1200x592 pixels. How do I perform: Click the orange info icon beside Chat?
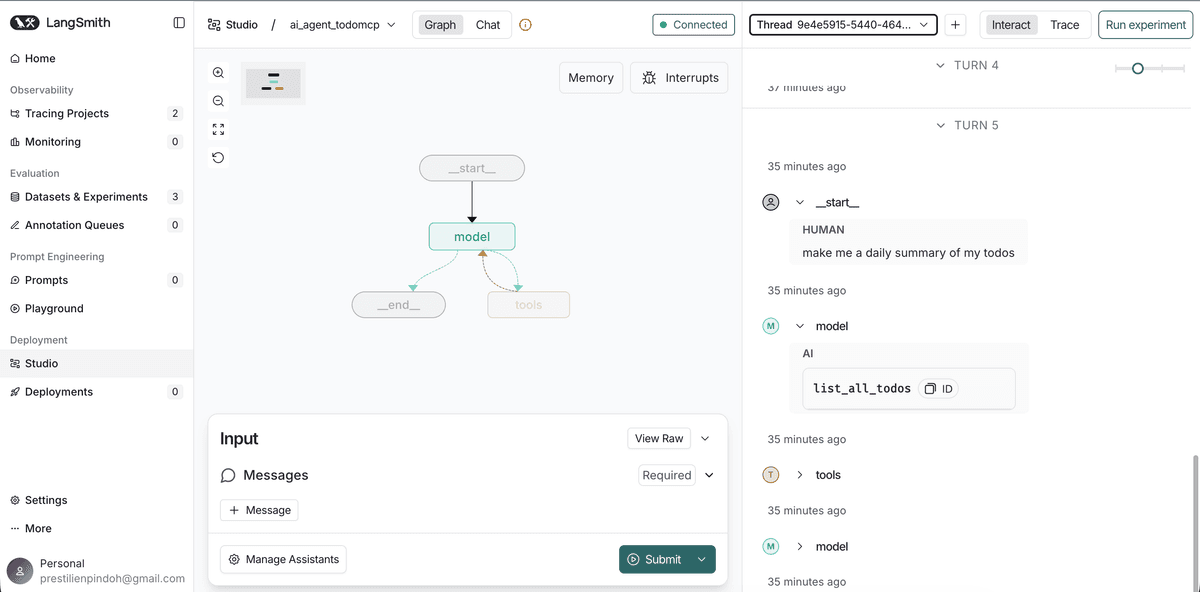pos(525,25)
